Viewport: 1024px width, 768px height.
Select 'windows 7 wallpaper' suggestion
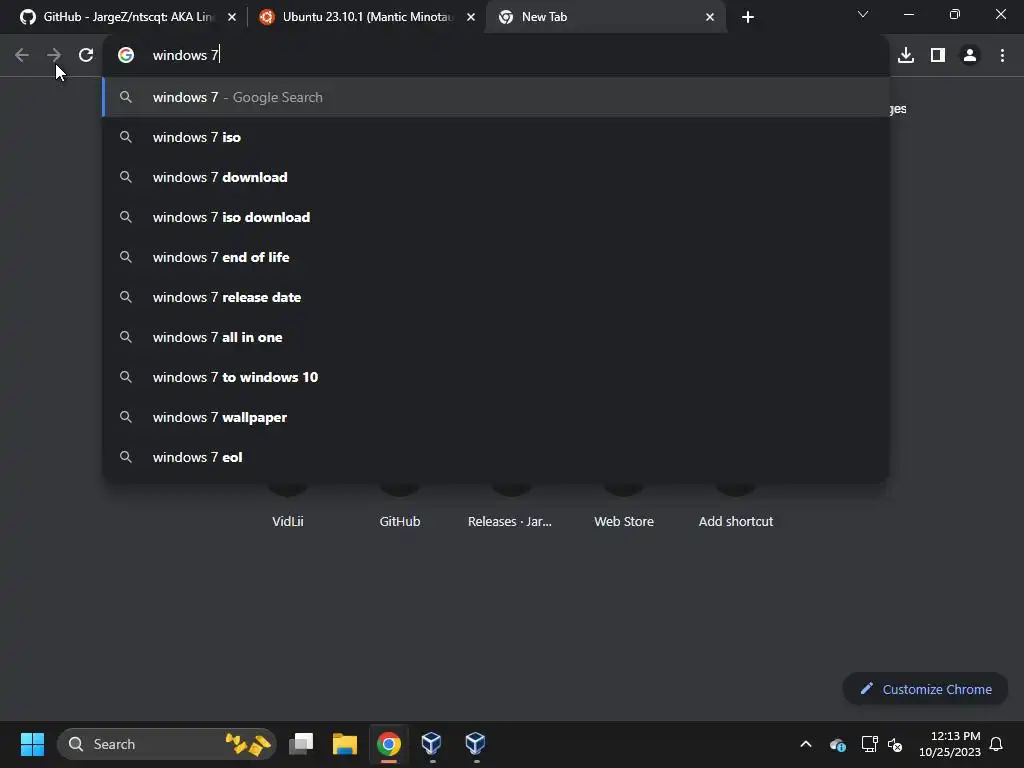pyautogui.click(x=496, y=417)
